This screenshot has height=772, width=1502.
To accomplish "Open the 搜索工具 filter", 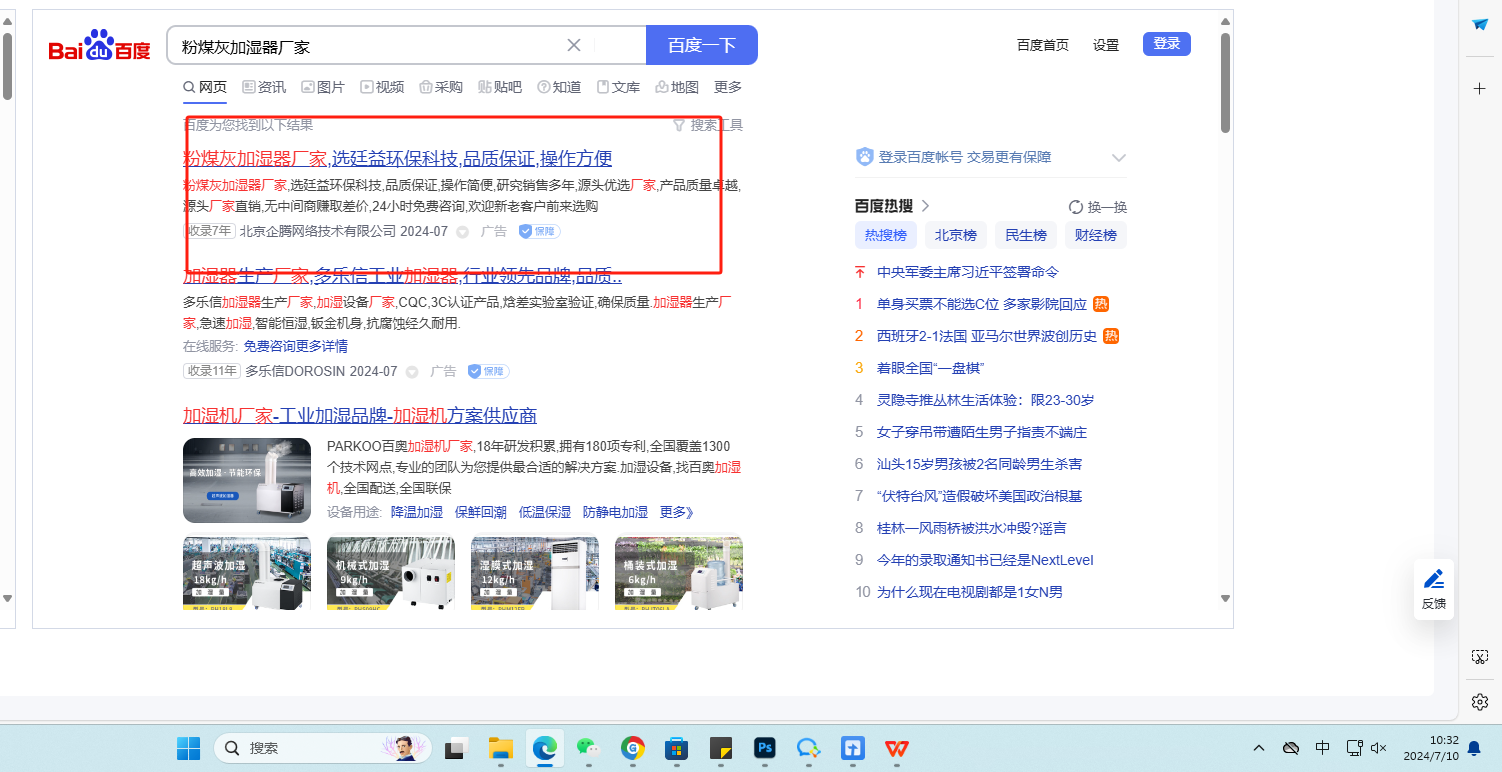I will click(x=708, y=125).
